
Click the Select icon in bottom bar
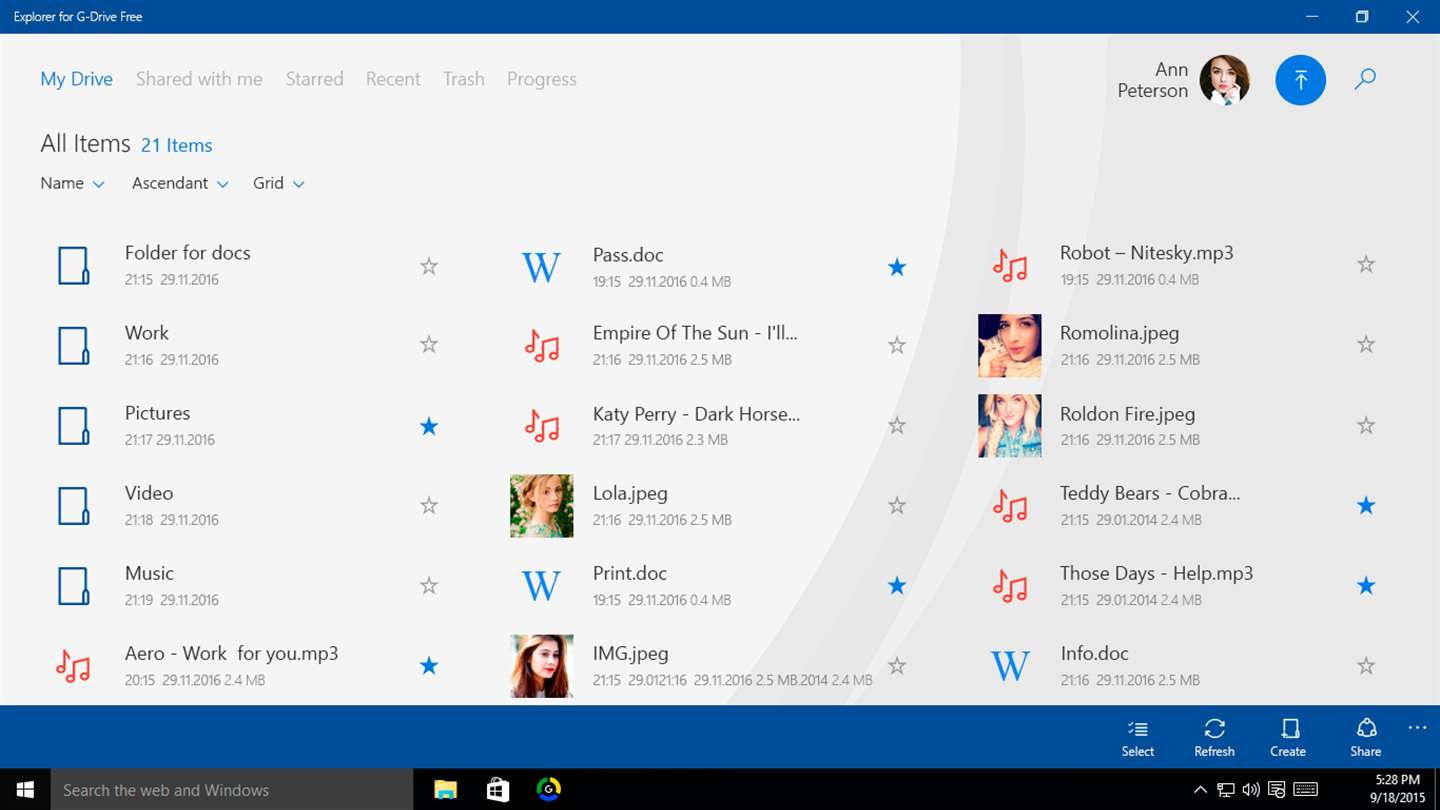pos(1137,738)
